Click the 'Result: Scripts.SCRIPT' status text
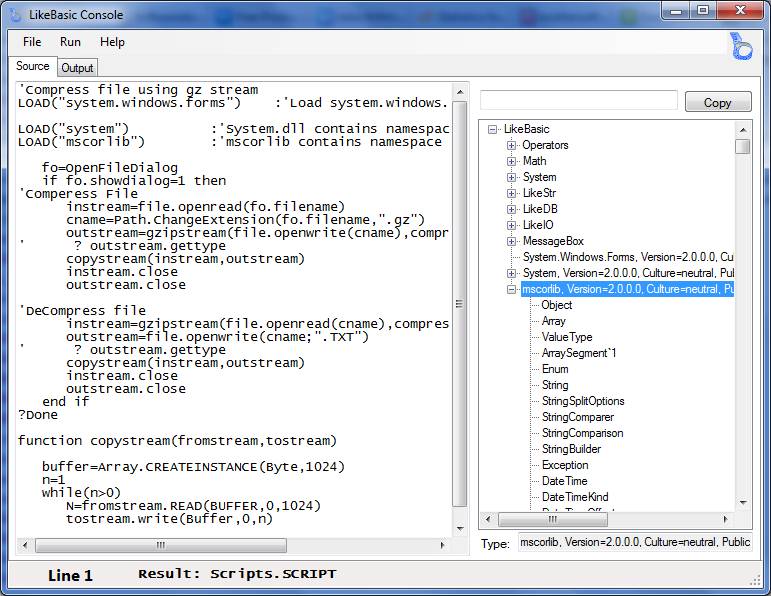 click(x=237, y=574)
